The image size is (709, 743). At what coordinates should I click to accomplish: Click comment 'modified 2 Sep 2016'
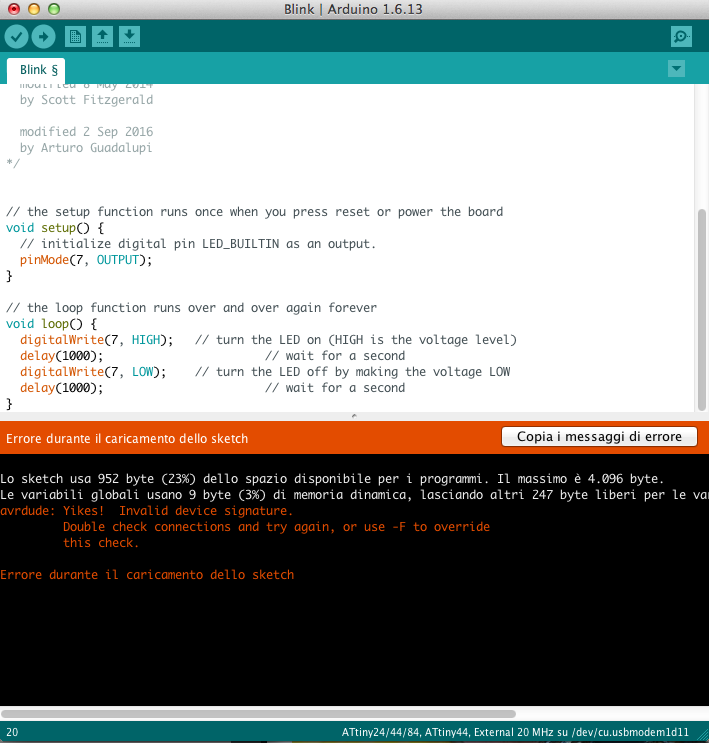pyautogui.click(x=86, y=132)
